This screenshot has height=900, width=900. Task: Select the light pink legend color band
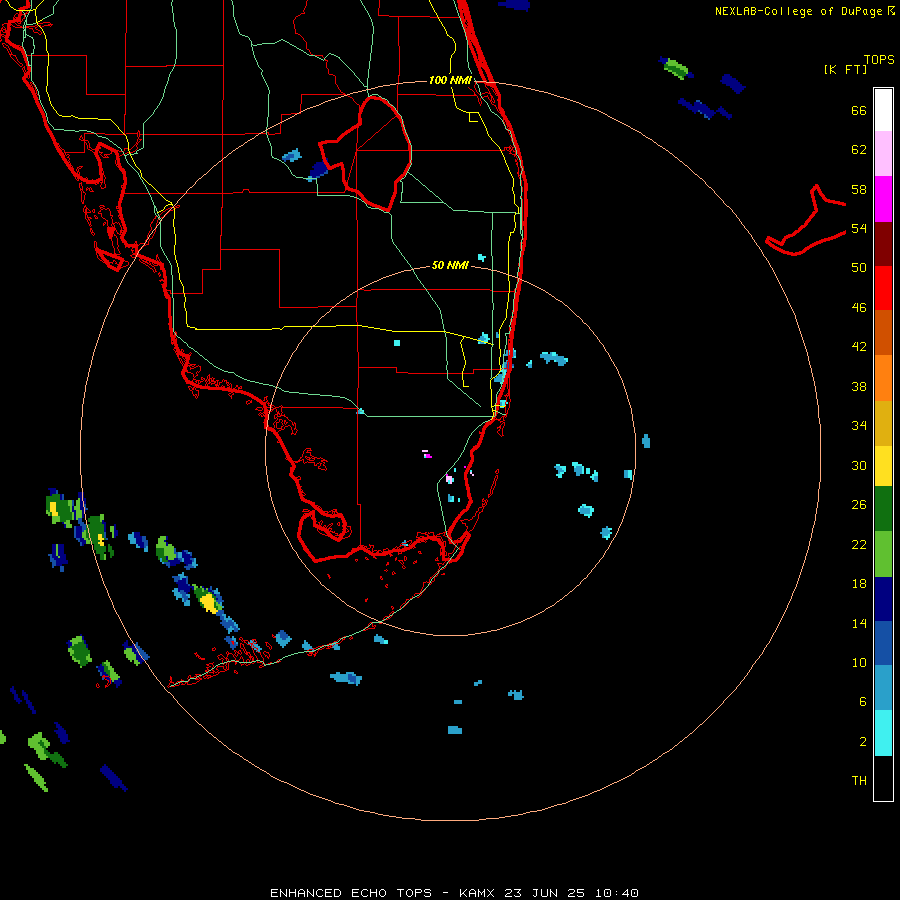click(883, 153)
